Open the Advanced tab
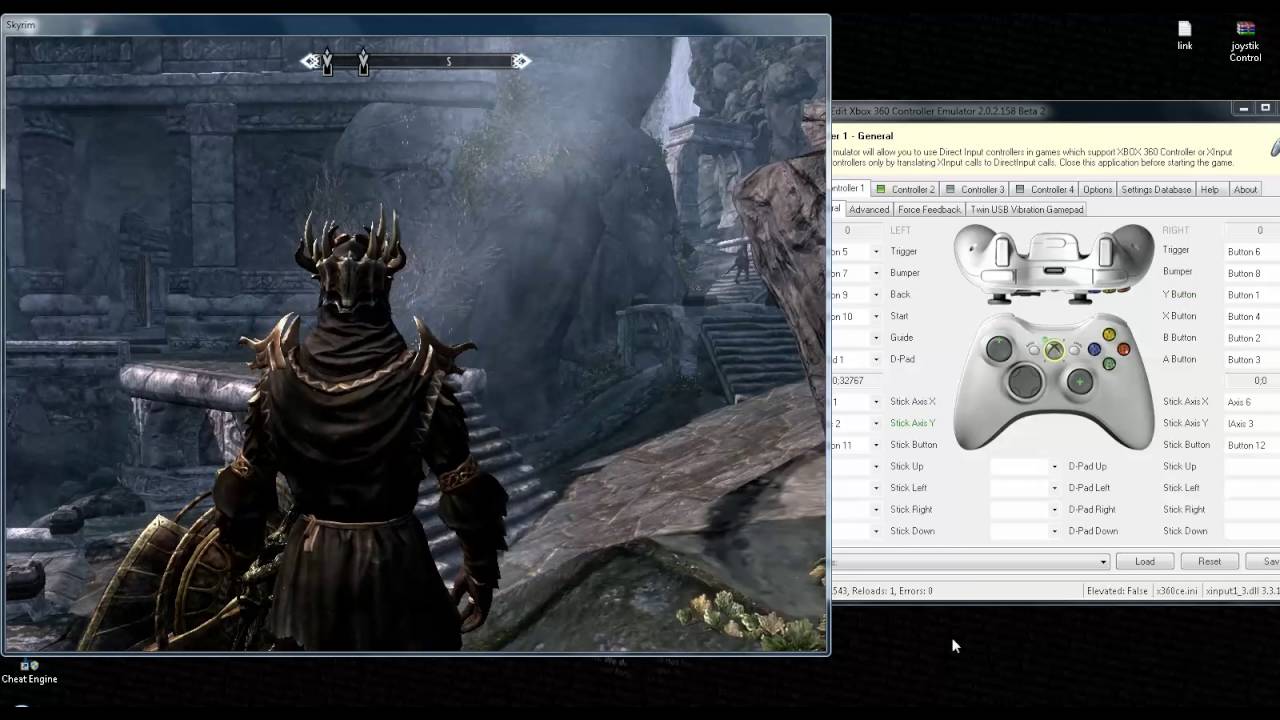This screenshot has width=1280, height=720. 868,209
